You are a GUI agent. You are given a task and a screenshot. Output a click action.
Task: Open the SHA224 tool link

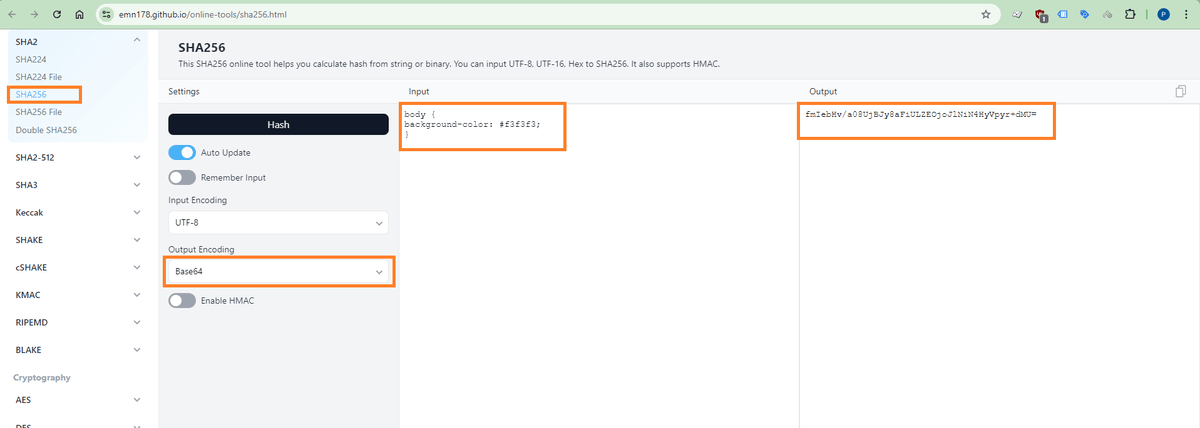pos(31,59)
